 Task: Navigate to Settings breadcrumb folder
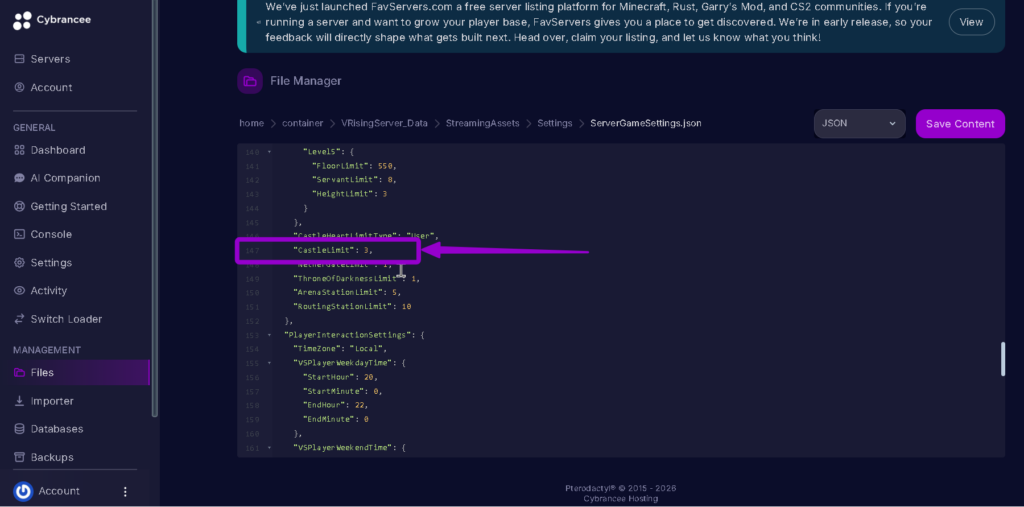point(554,123)
